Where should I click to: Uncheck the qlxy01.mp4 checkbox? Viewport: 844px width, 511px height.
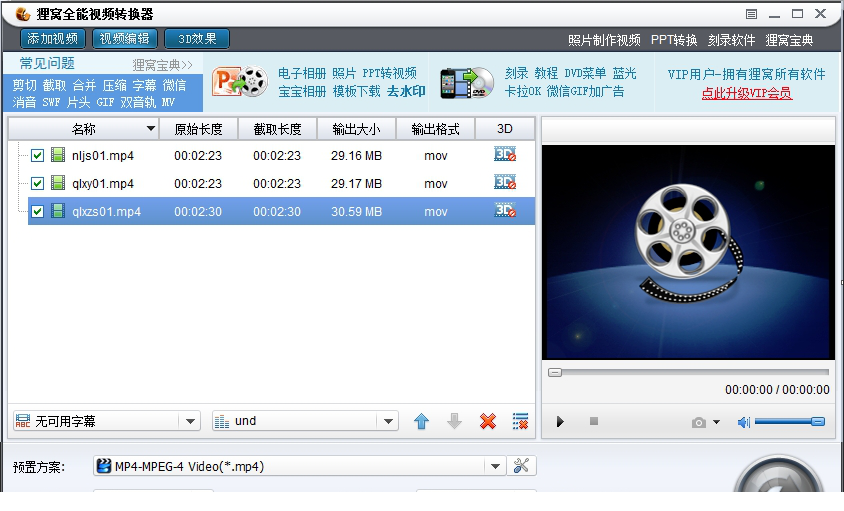point(38,184)
